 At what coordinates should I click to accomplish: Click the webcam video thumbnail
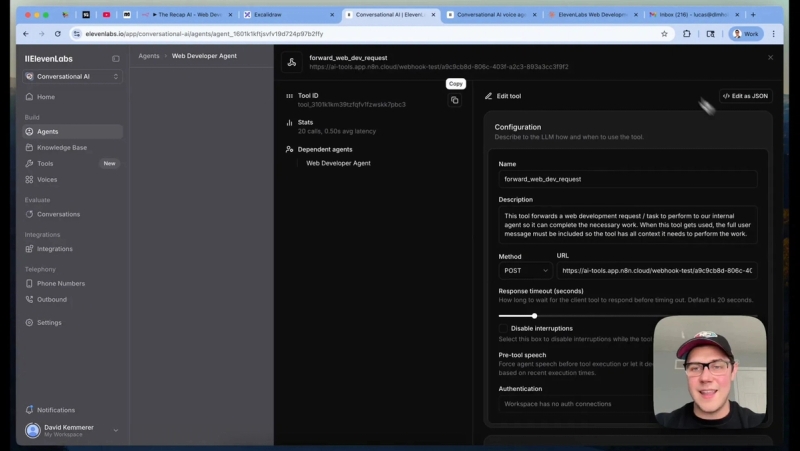pos(710,372)
